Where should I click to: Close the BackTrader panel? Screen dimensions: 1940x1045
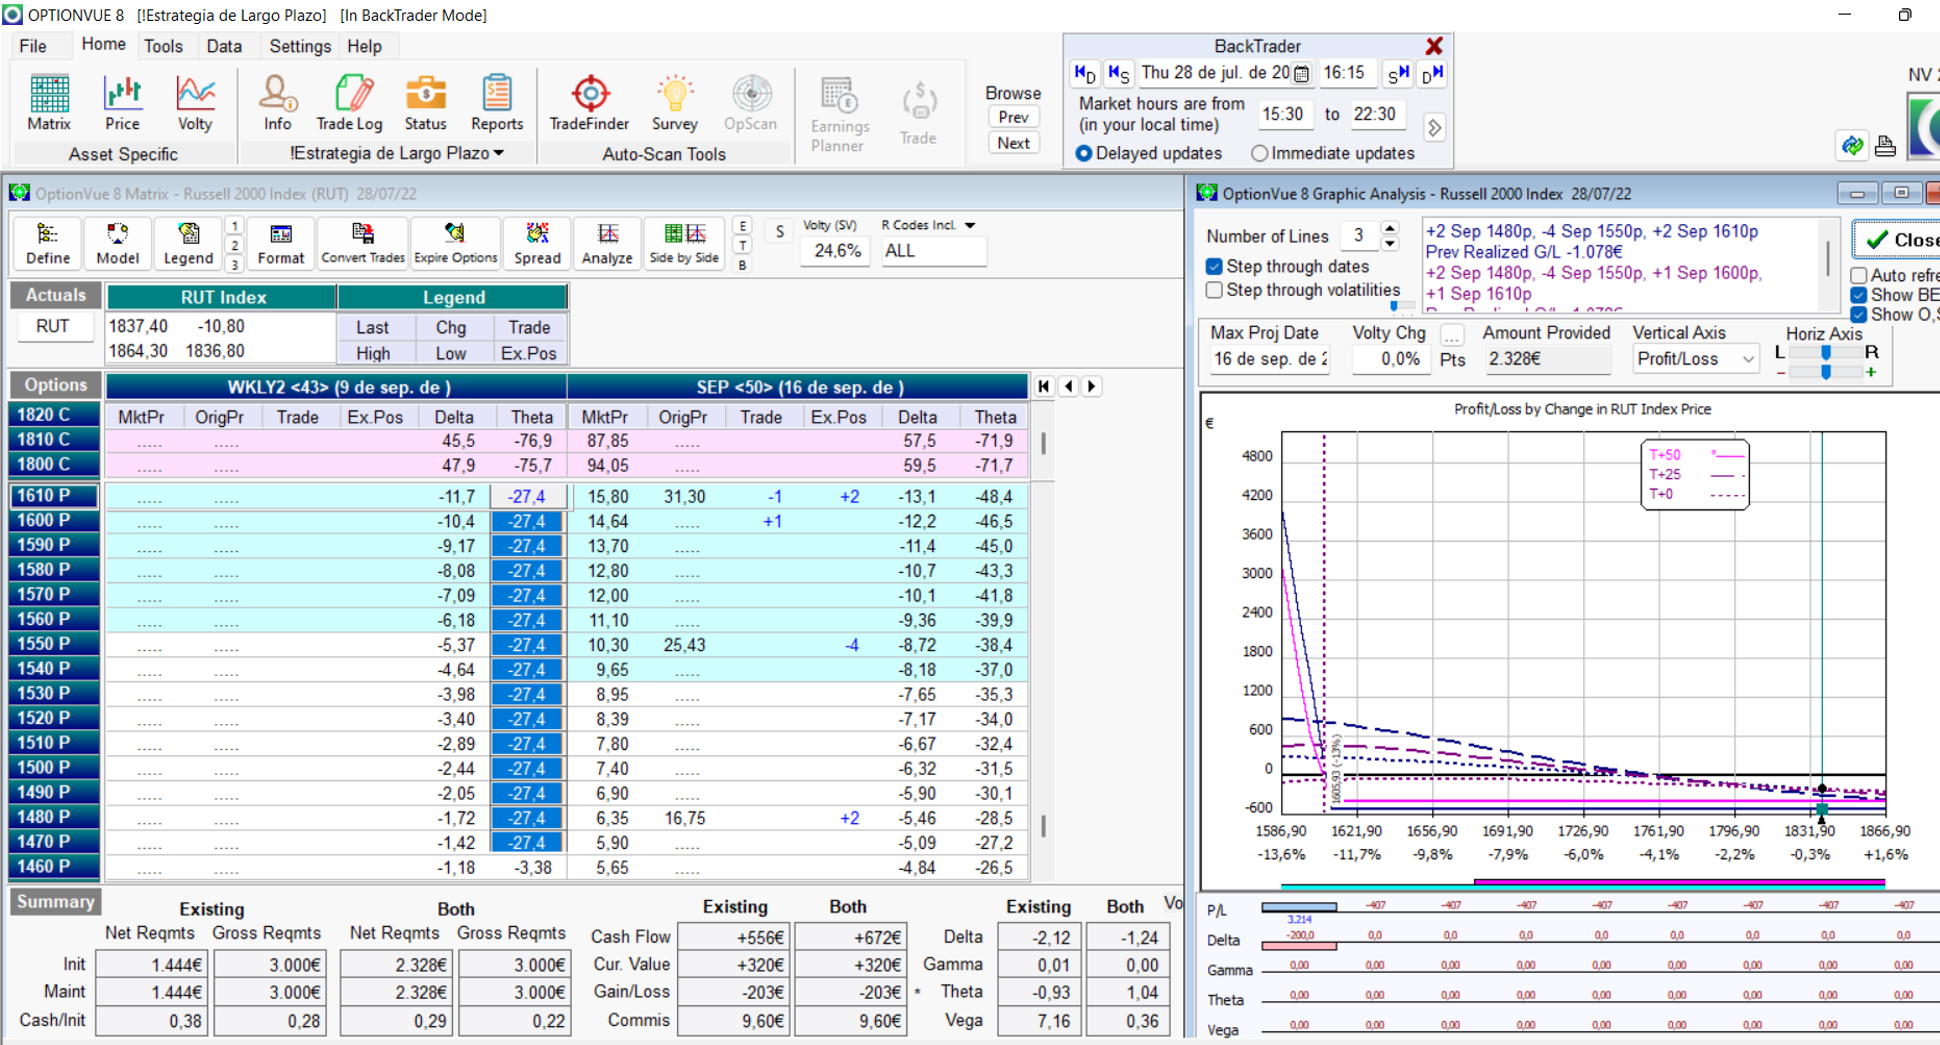click(x=1434, y=46)
